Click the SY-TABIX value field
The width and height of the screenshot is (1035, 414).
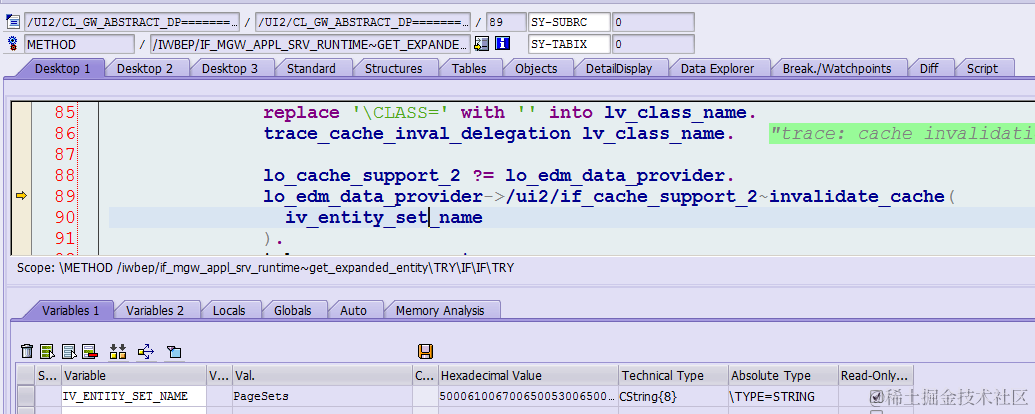click(x=653, y=44)
